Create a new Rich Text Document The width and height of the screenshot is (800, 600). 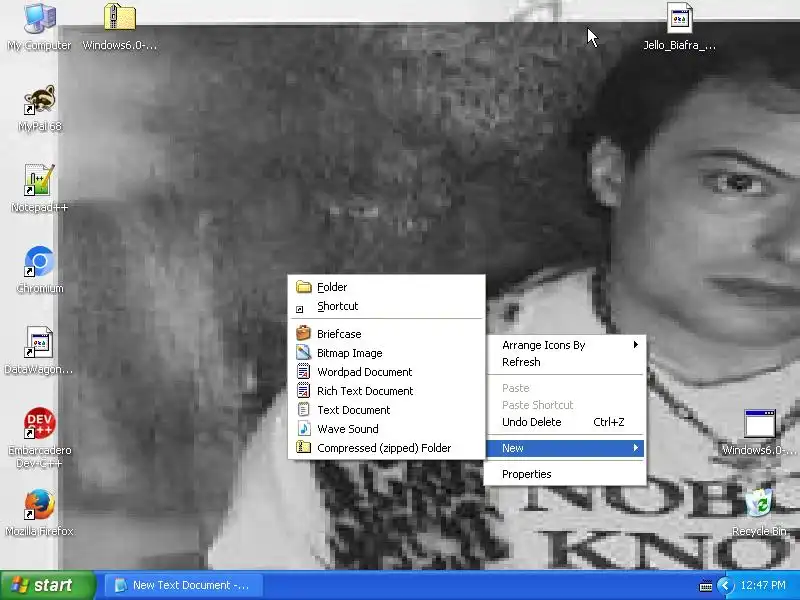coord(386,391)
